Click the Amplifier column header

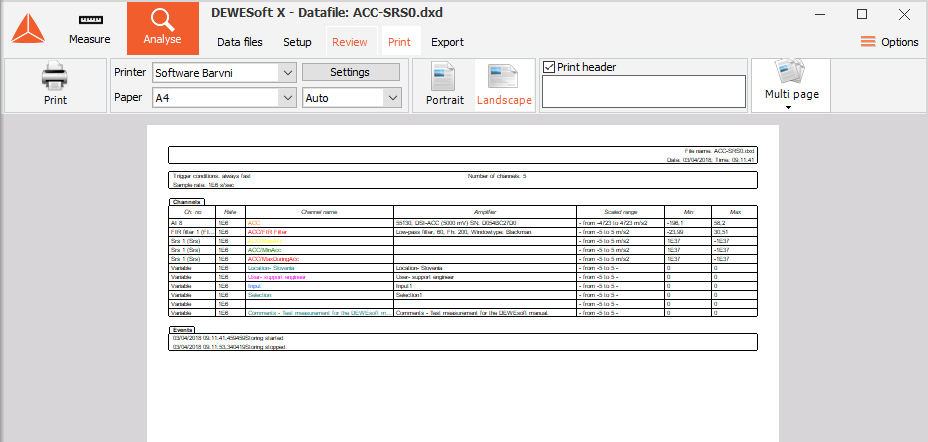[485, 212]
